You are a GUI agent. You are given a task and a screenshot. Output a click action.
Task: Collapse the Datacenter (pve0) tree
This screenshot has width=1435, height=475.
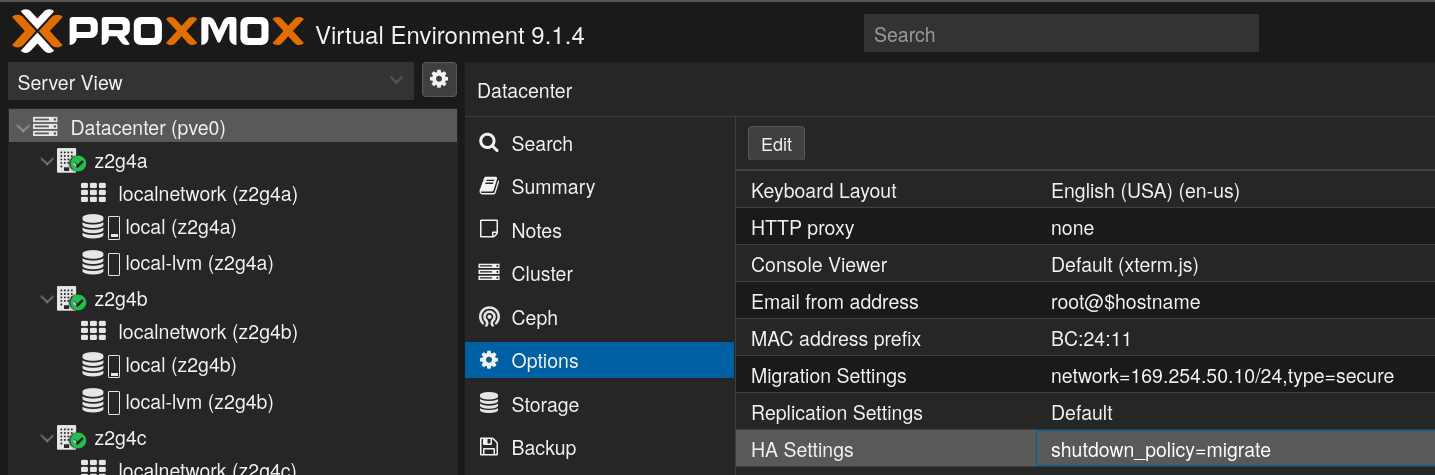(x=21, y=128)
